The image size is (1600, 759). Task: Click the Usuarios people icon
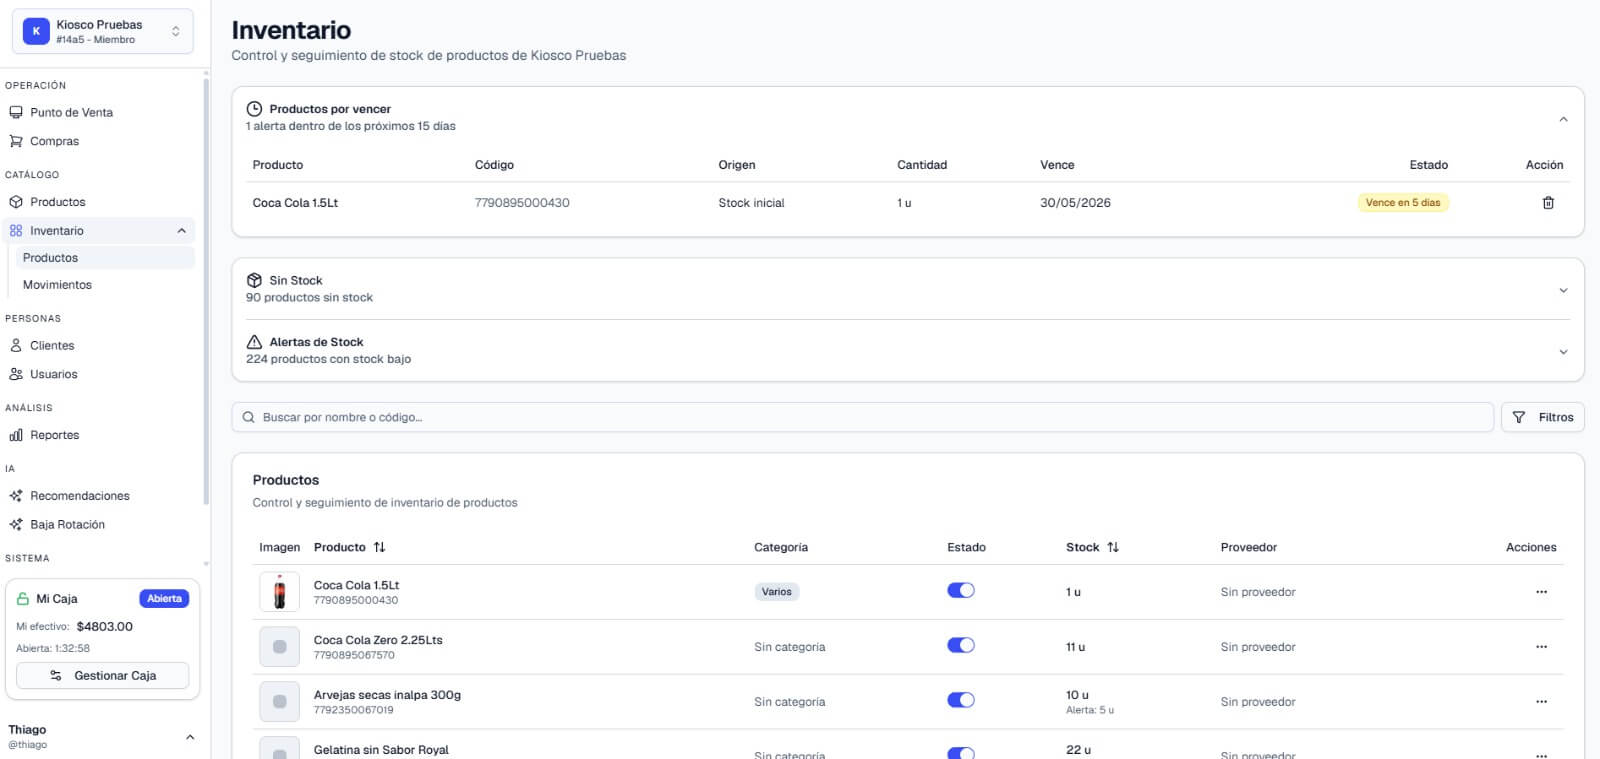(16, 375)
